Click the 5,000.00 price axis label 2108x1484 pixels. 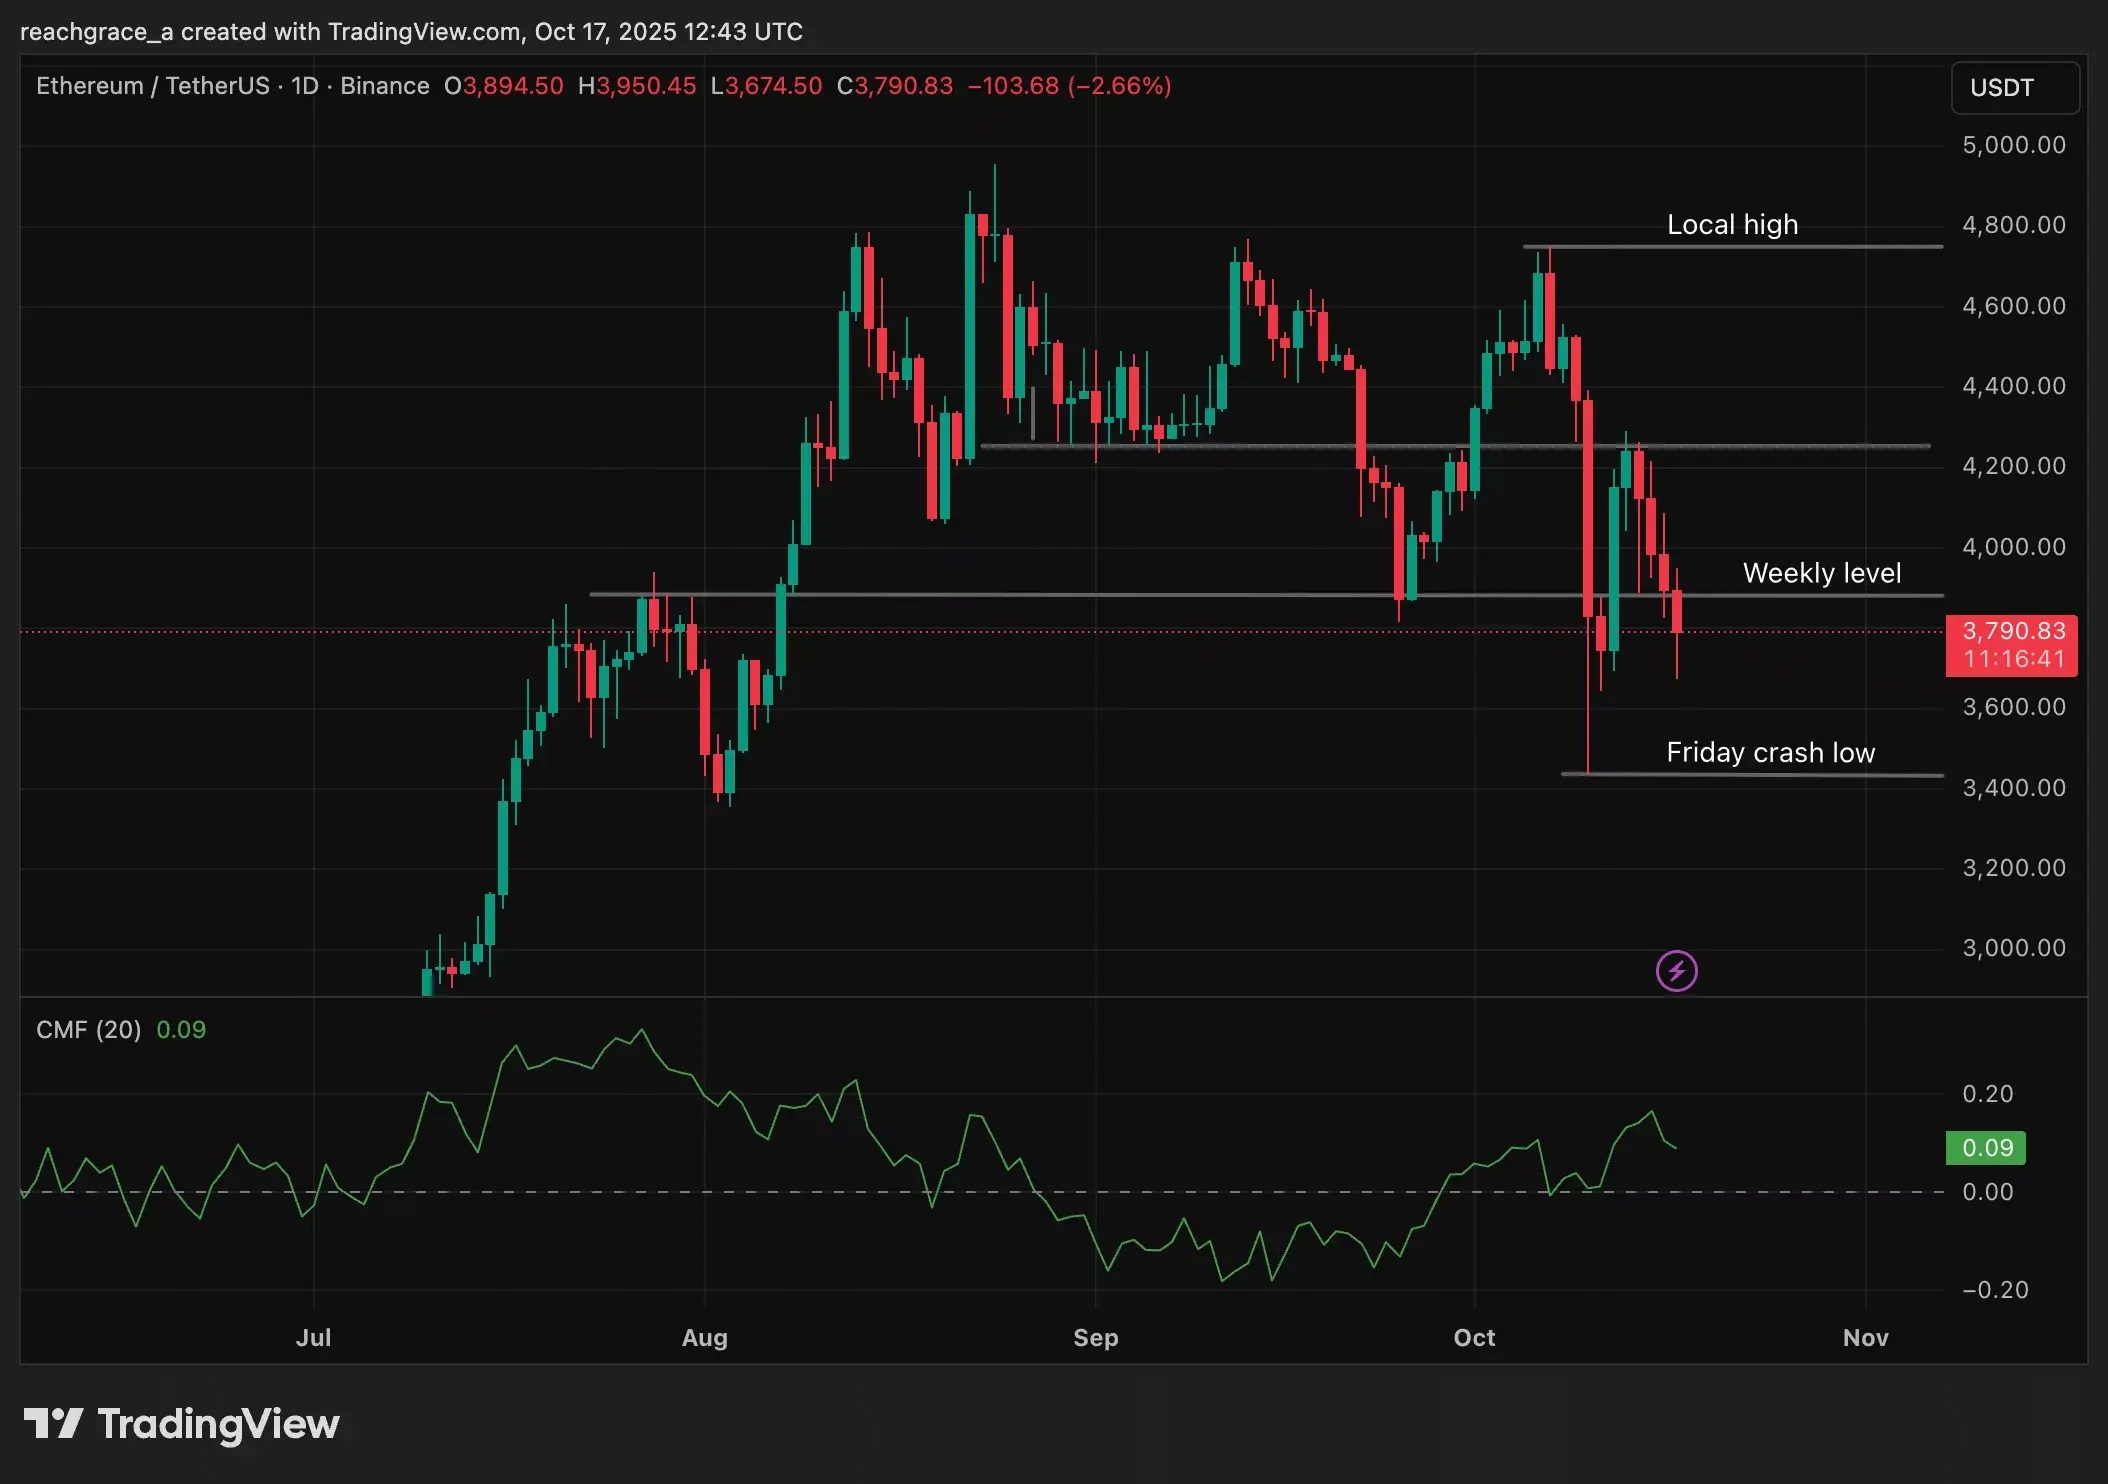click(2013, 145)
